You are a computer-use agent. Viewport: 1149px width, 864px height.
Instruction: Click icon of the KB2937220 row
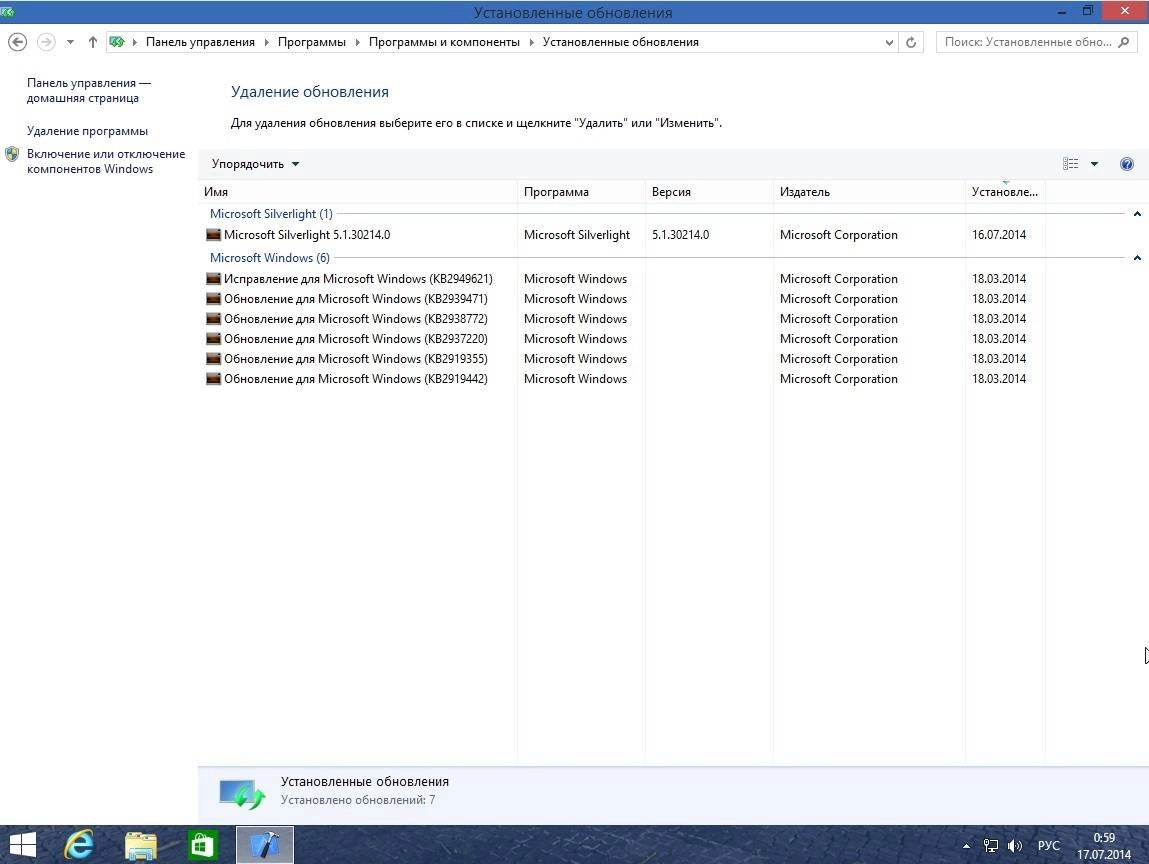click(213, 339)
